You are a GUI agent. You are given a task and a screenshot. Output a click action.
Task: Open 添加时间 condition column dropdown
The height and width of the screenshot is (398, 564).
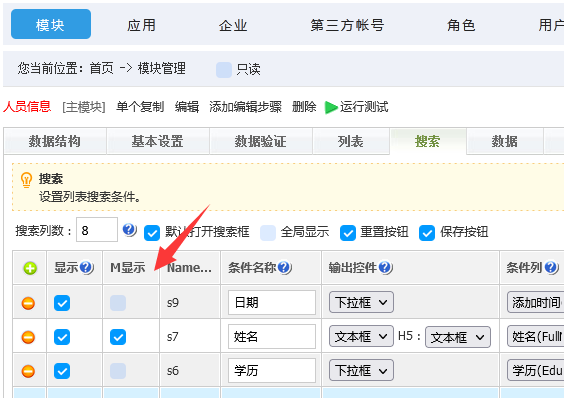click(536, 303)
